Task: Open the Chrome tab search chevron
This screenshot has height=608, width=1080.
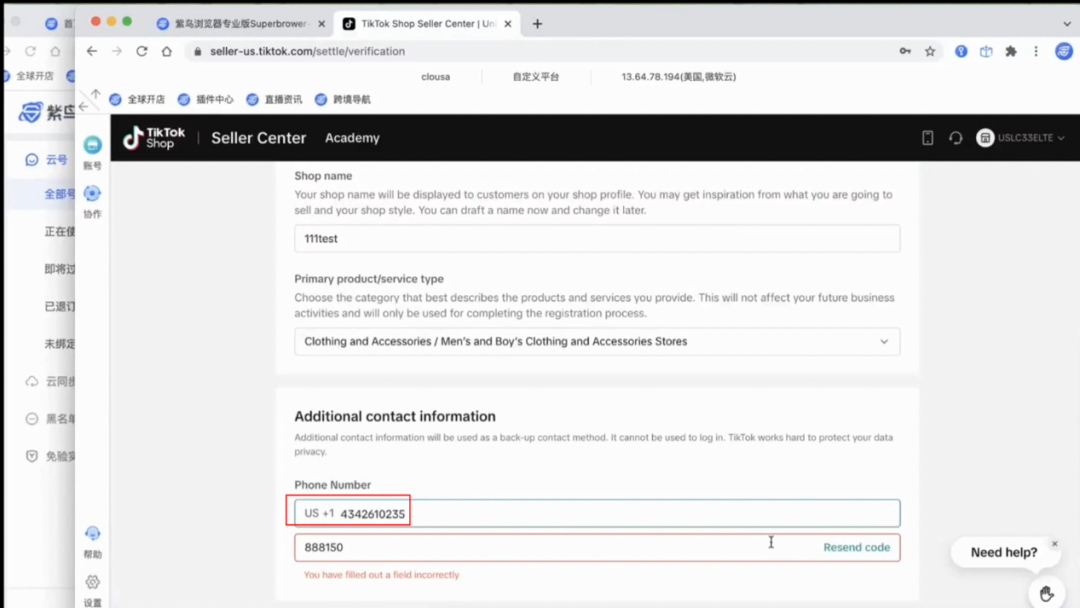Action: (x=1067, y=23)
